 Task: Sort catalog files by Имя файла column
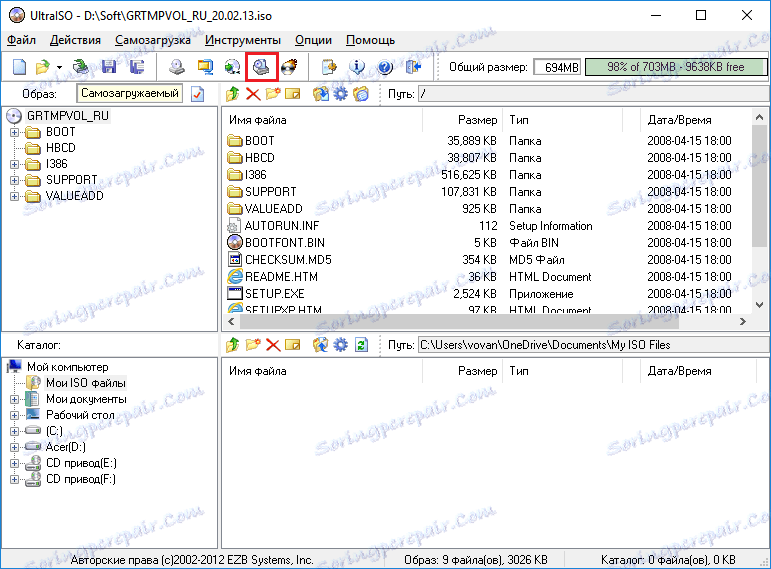pyautogui.click(x=323, y=371)
